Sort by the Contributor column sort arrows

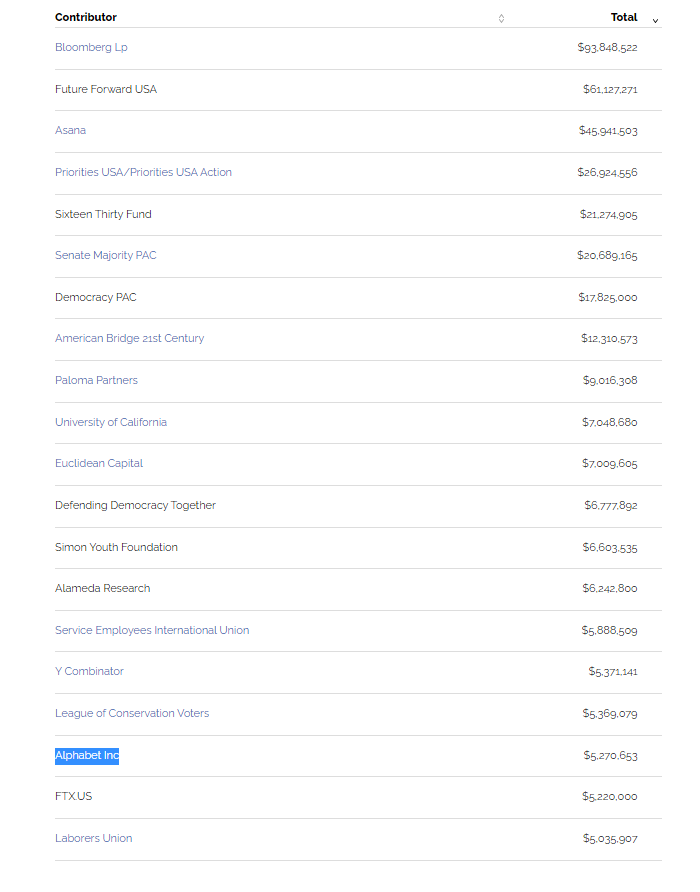501,18
